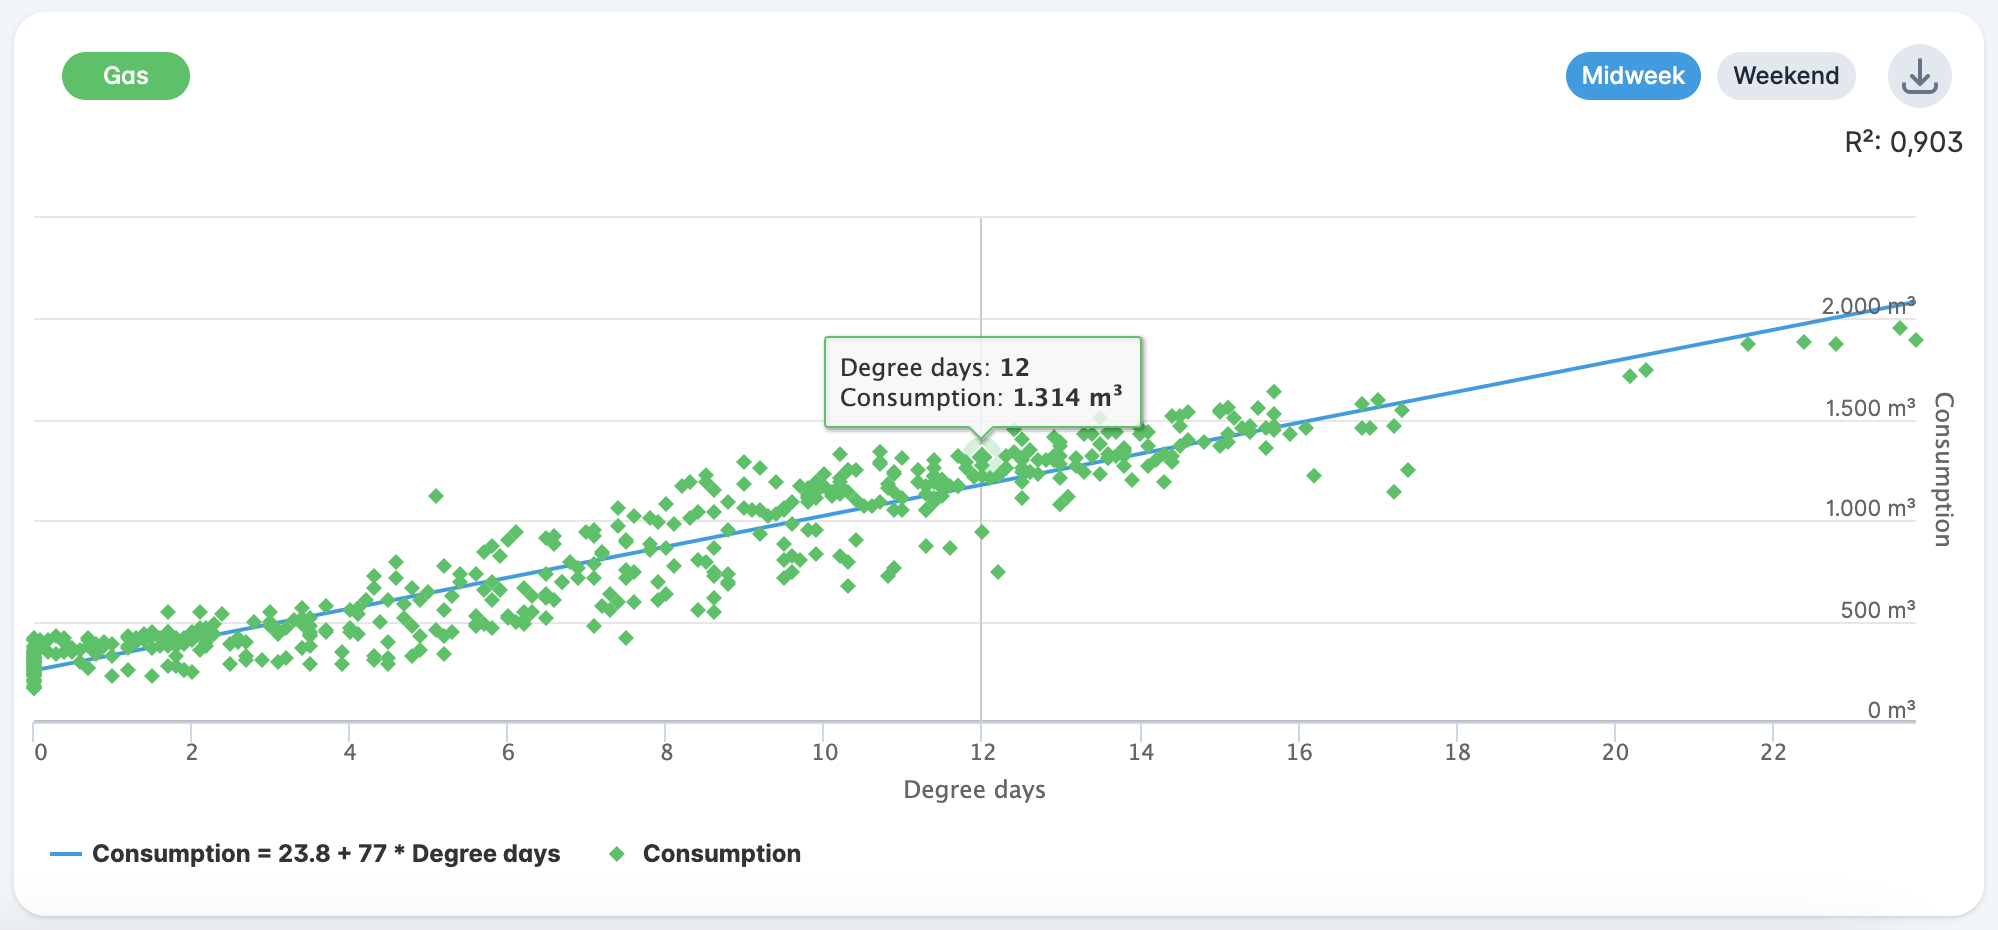Click the 2.000 m³ axis label

[1868, 306]
